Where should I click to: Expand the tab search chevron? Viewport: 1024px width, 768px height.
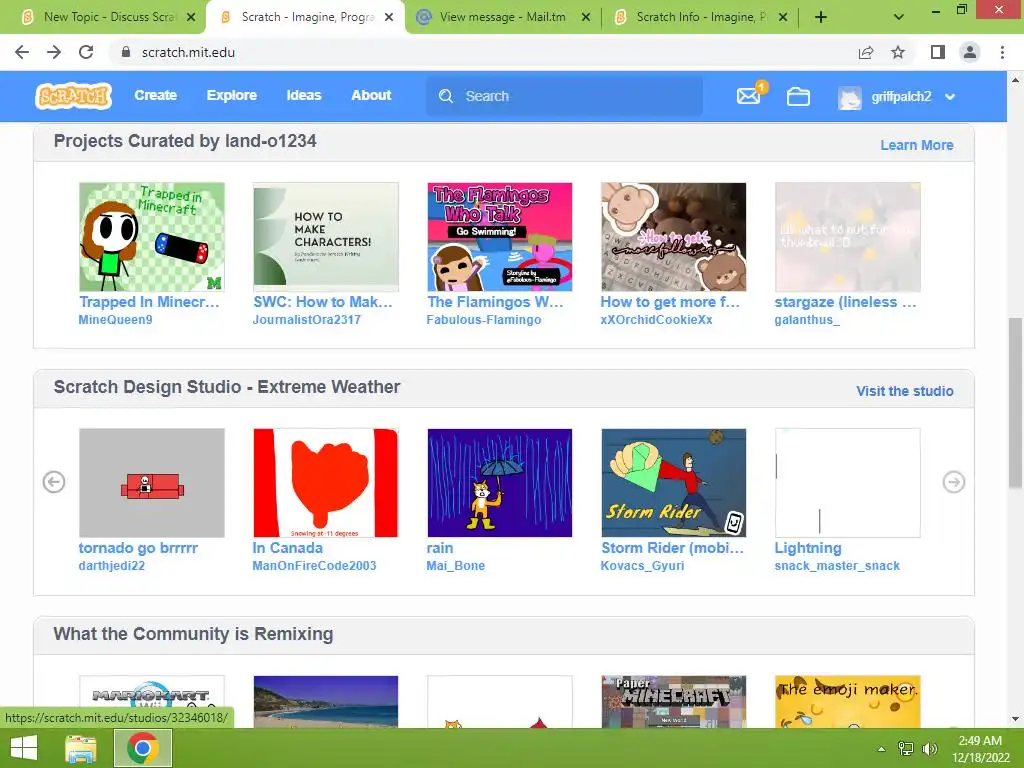pos(899,17)
